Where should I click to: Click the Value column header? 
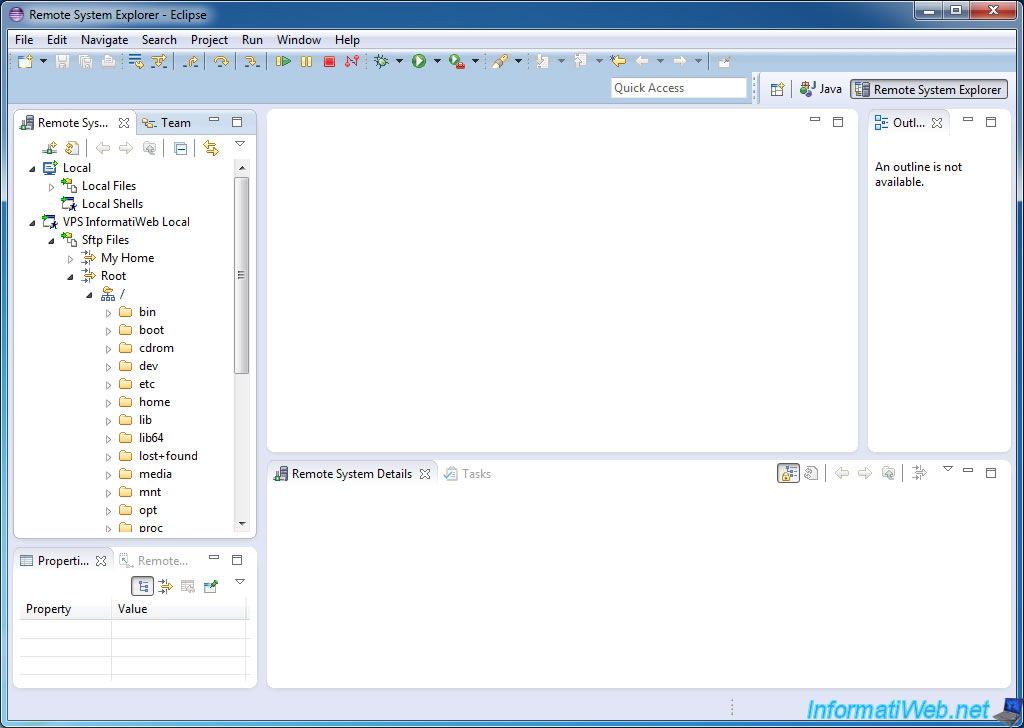180,609
